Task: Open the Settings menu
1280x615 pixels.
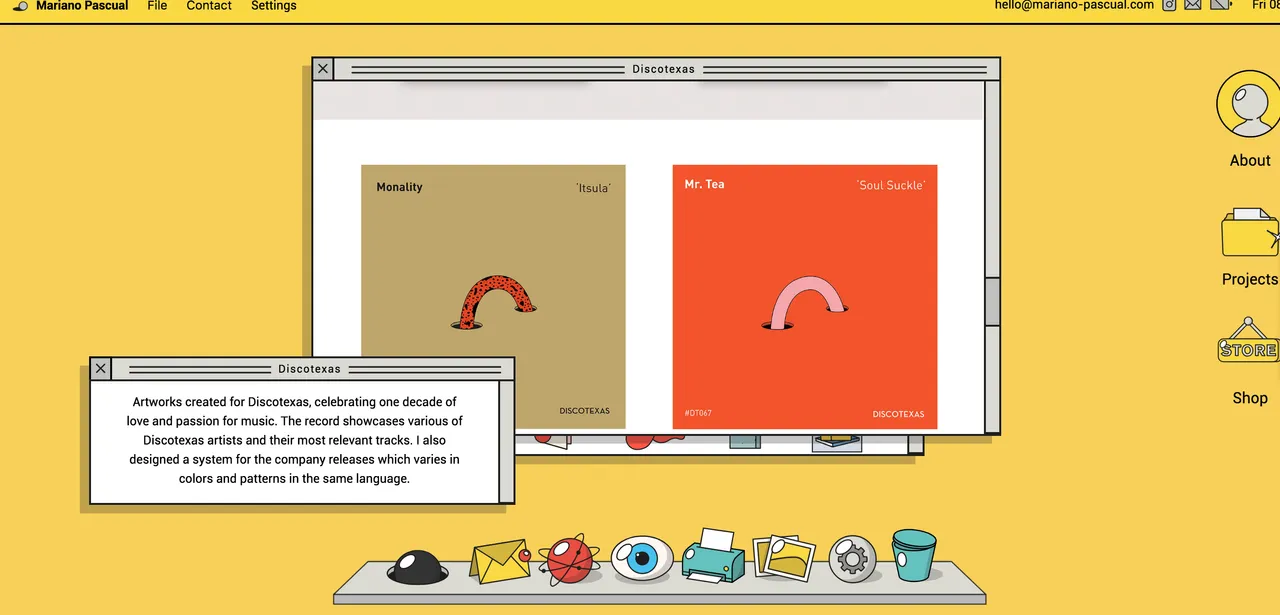Action: [x=274, y=6]
